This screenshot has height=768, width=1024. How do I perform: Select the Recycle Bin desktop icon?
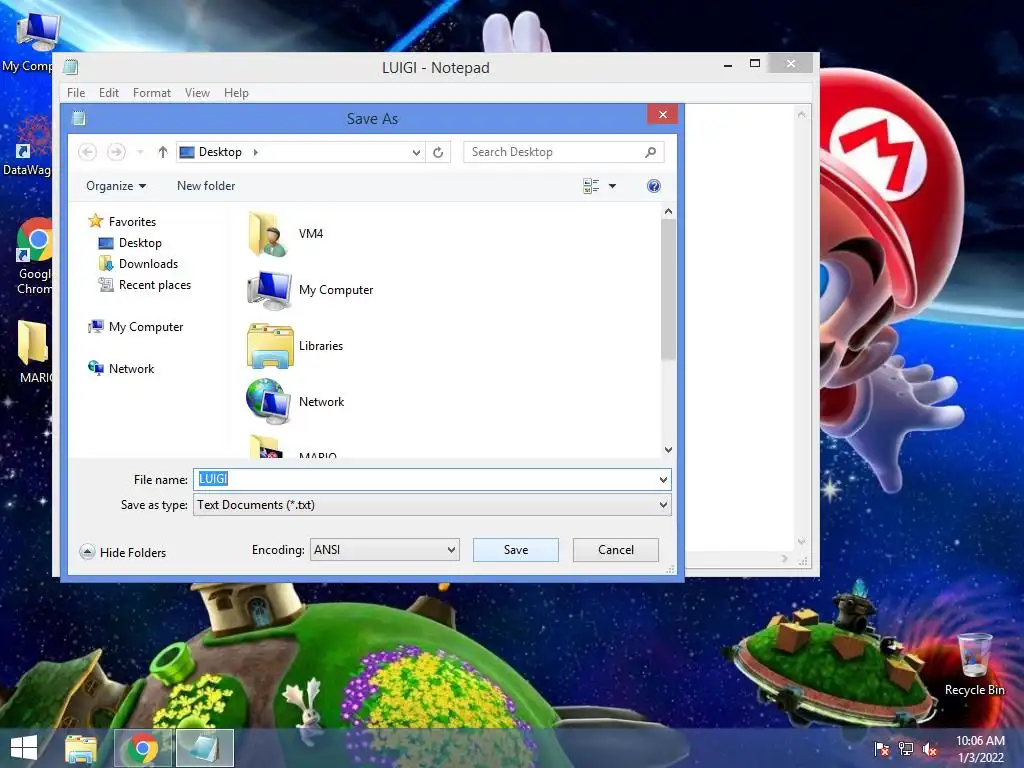tap(974, 665)
